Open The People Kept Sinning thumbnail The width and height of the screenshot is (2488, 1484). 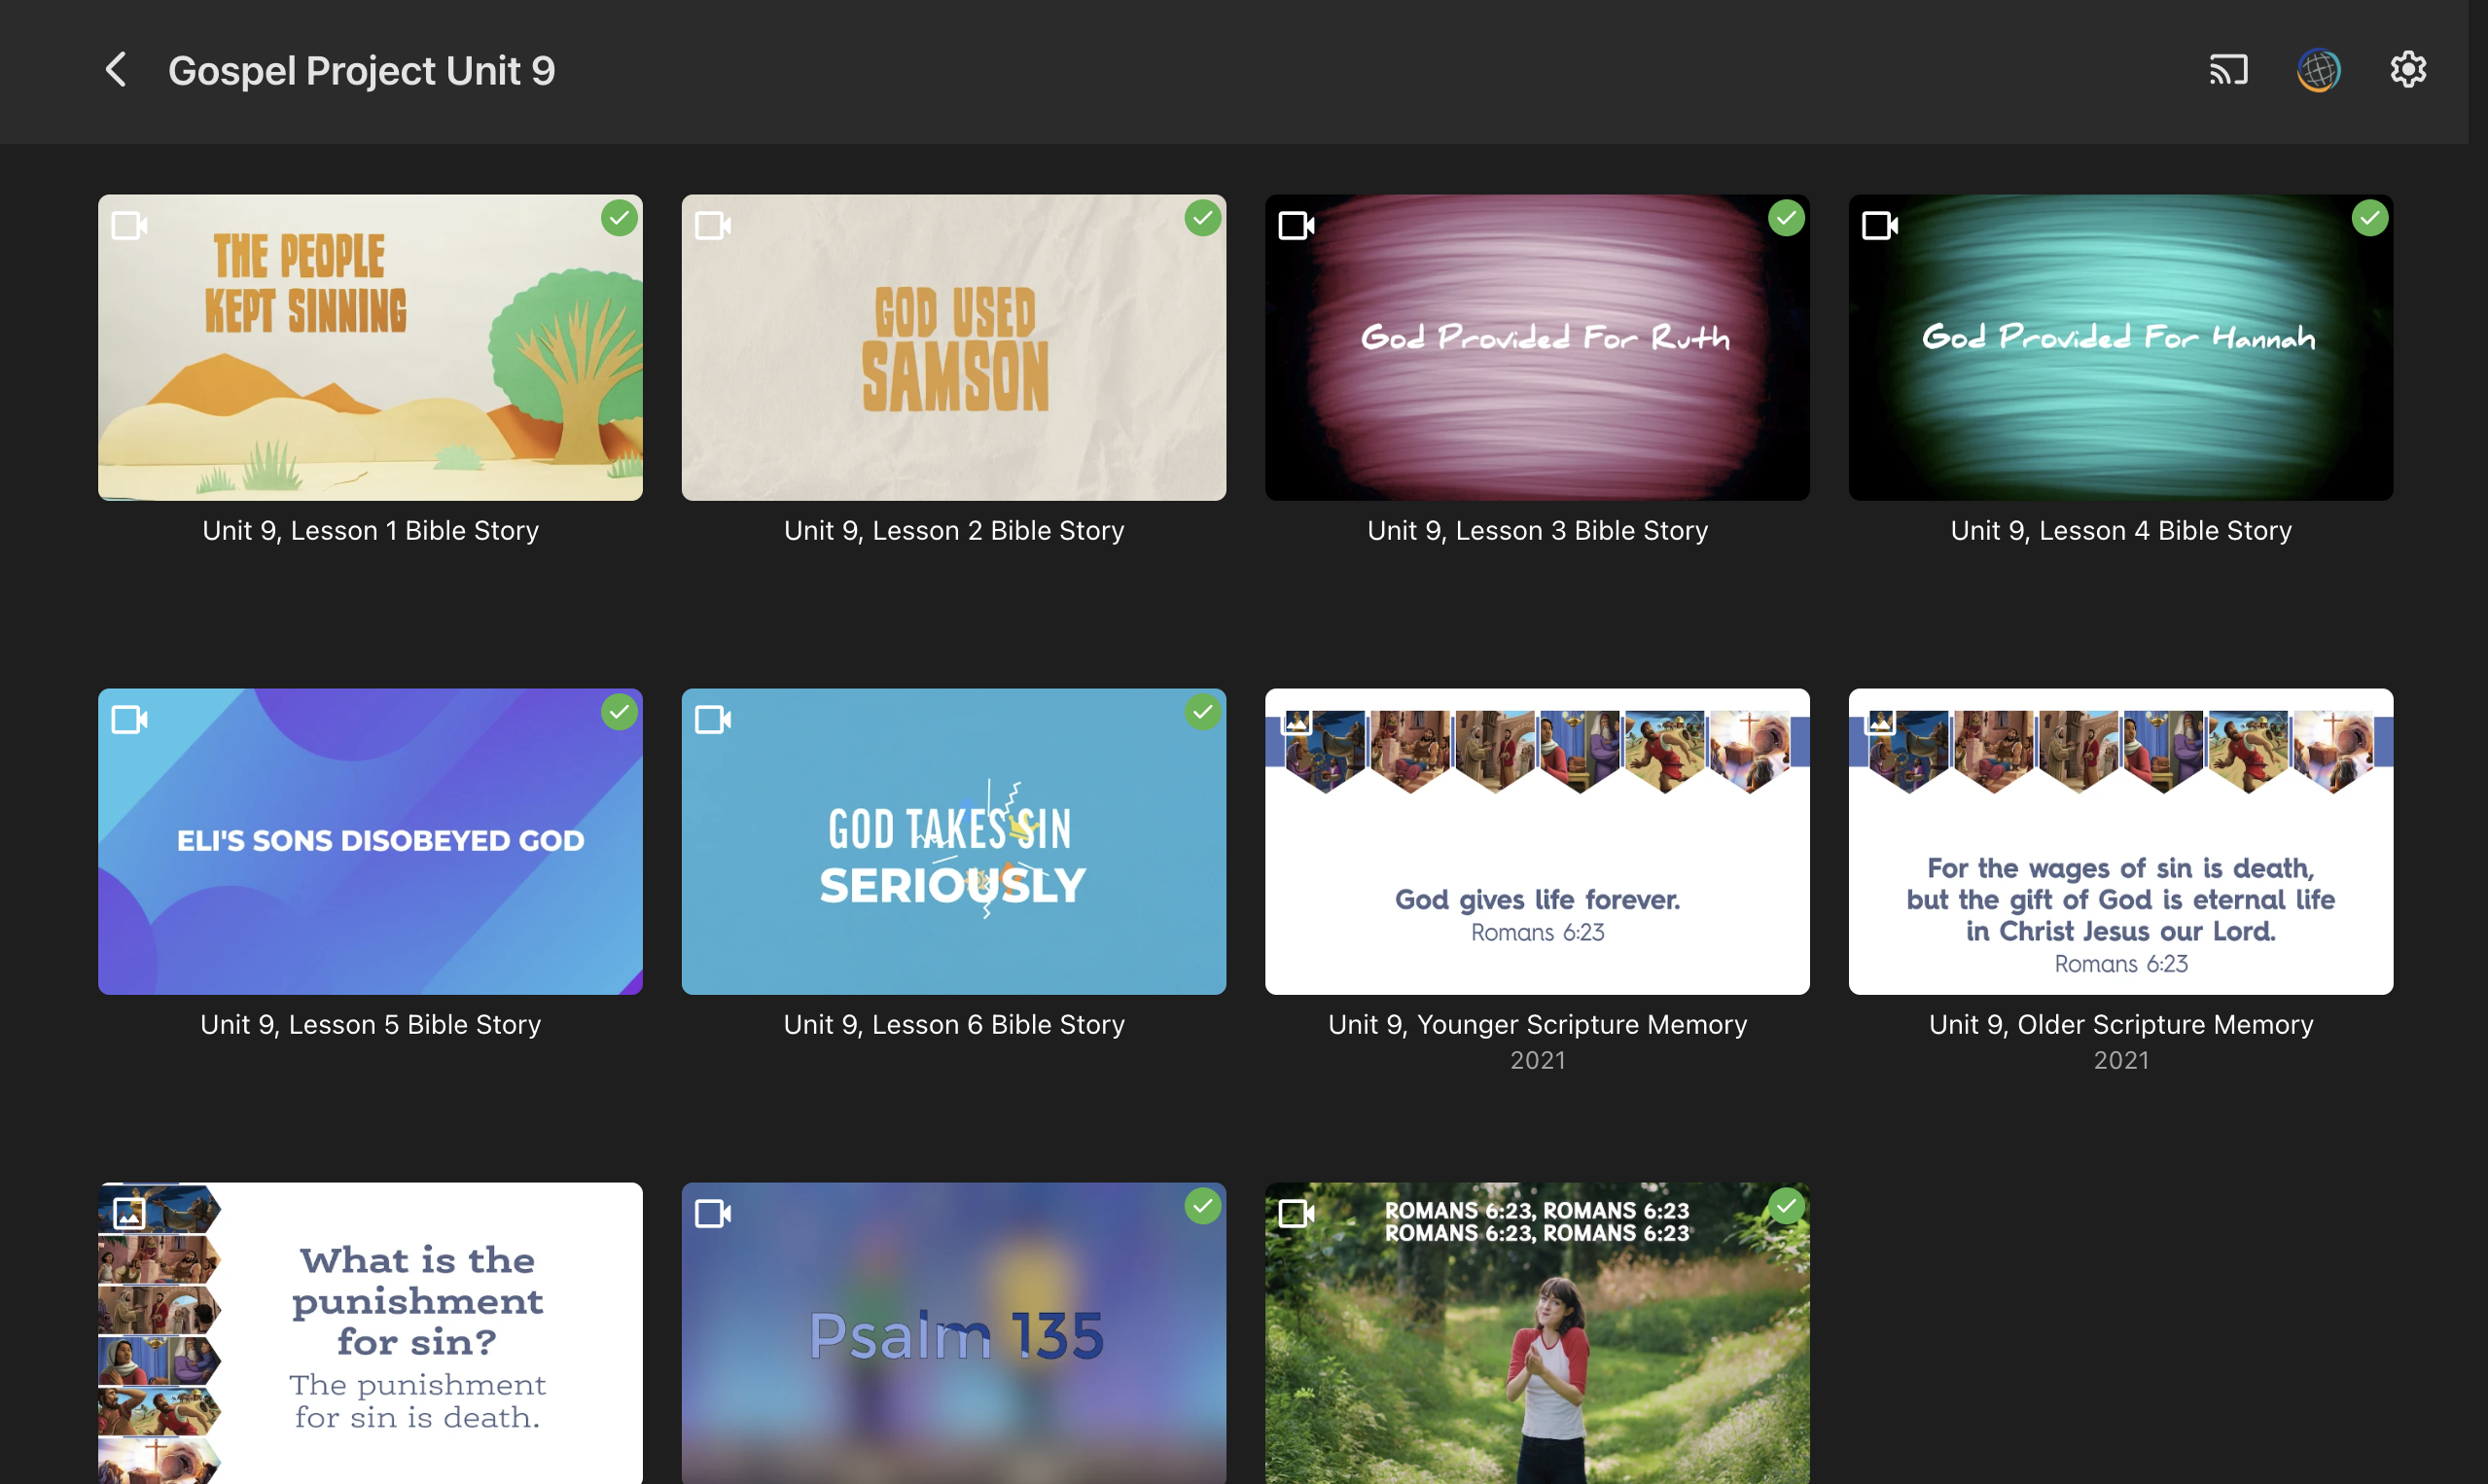click(x=370, y=348)
